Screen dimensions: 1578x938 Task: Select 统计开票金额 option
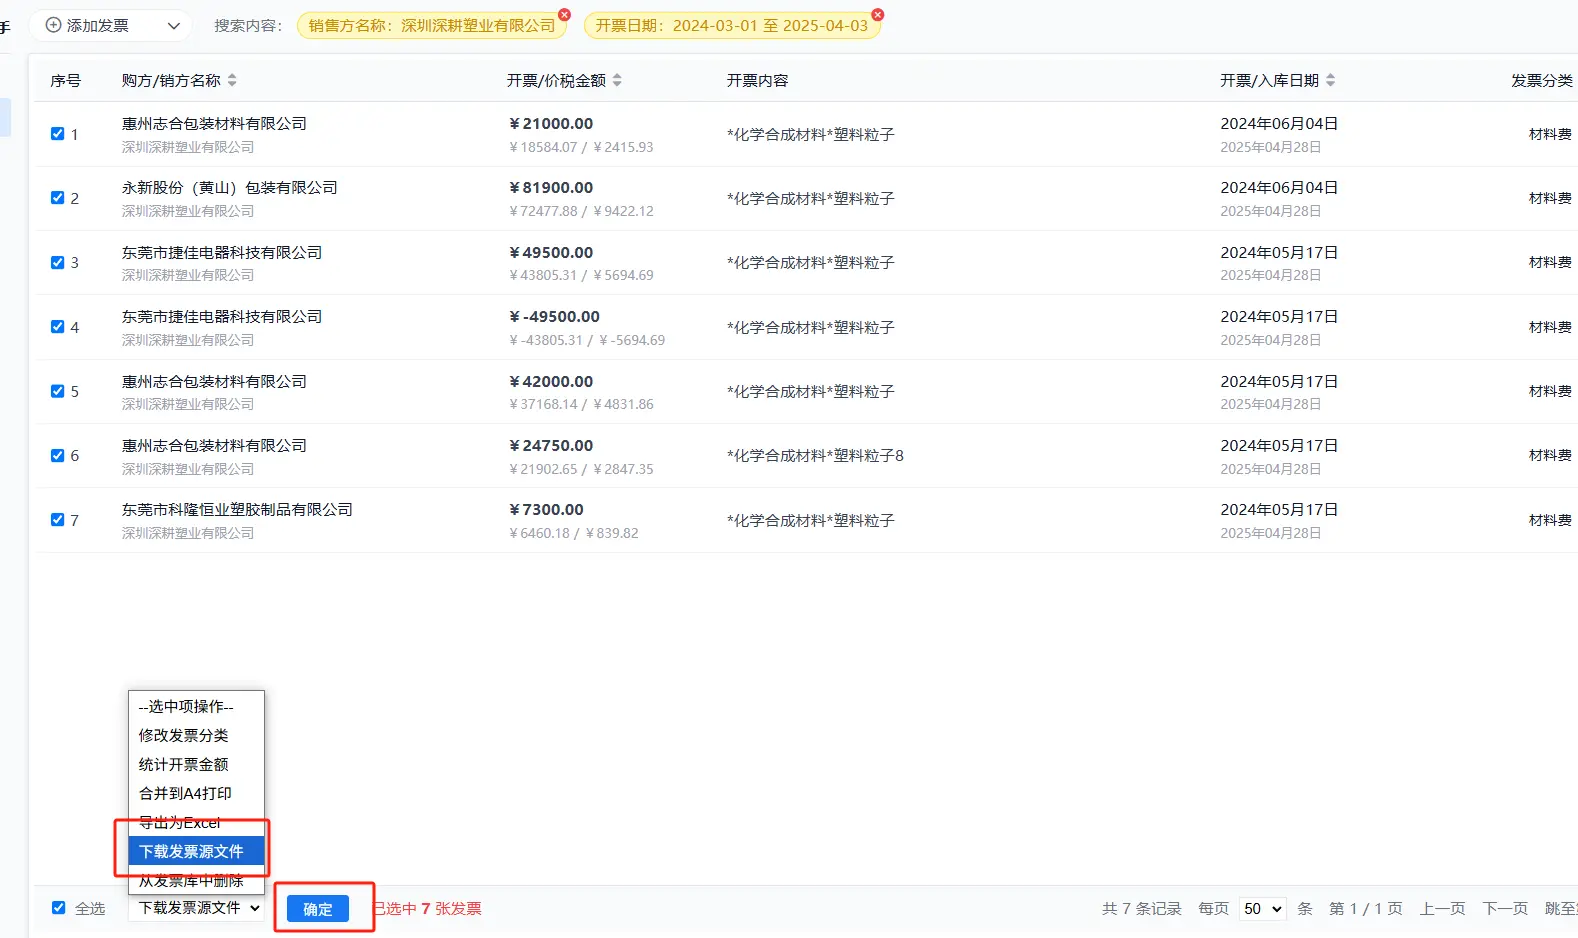(196, 764)
